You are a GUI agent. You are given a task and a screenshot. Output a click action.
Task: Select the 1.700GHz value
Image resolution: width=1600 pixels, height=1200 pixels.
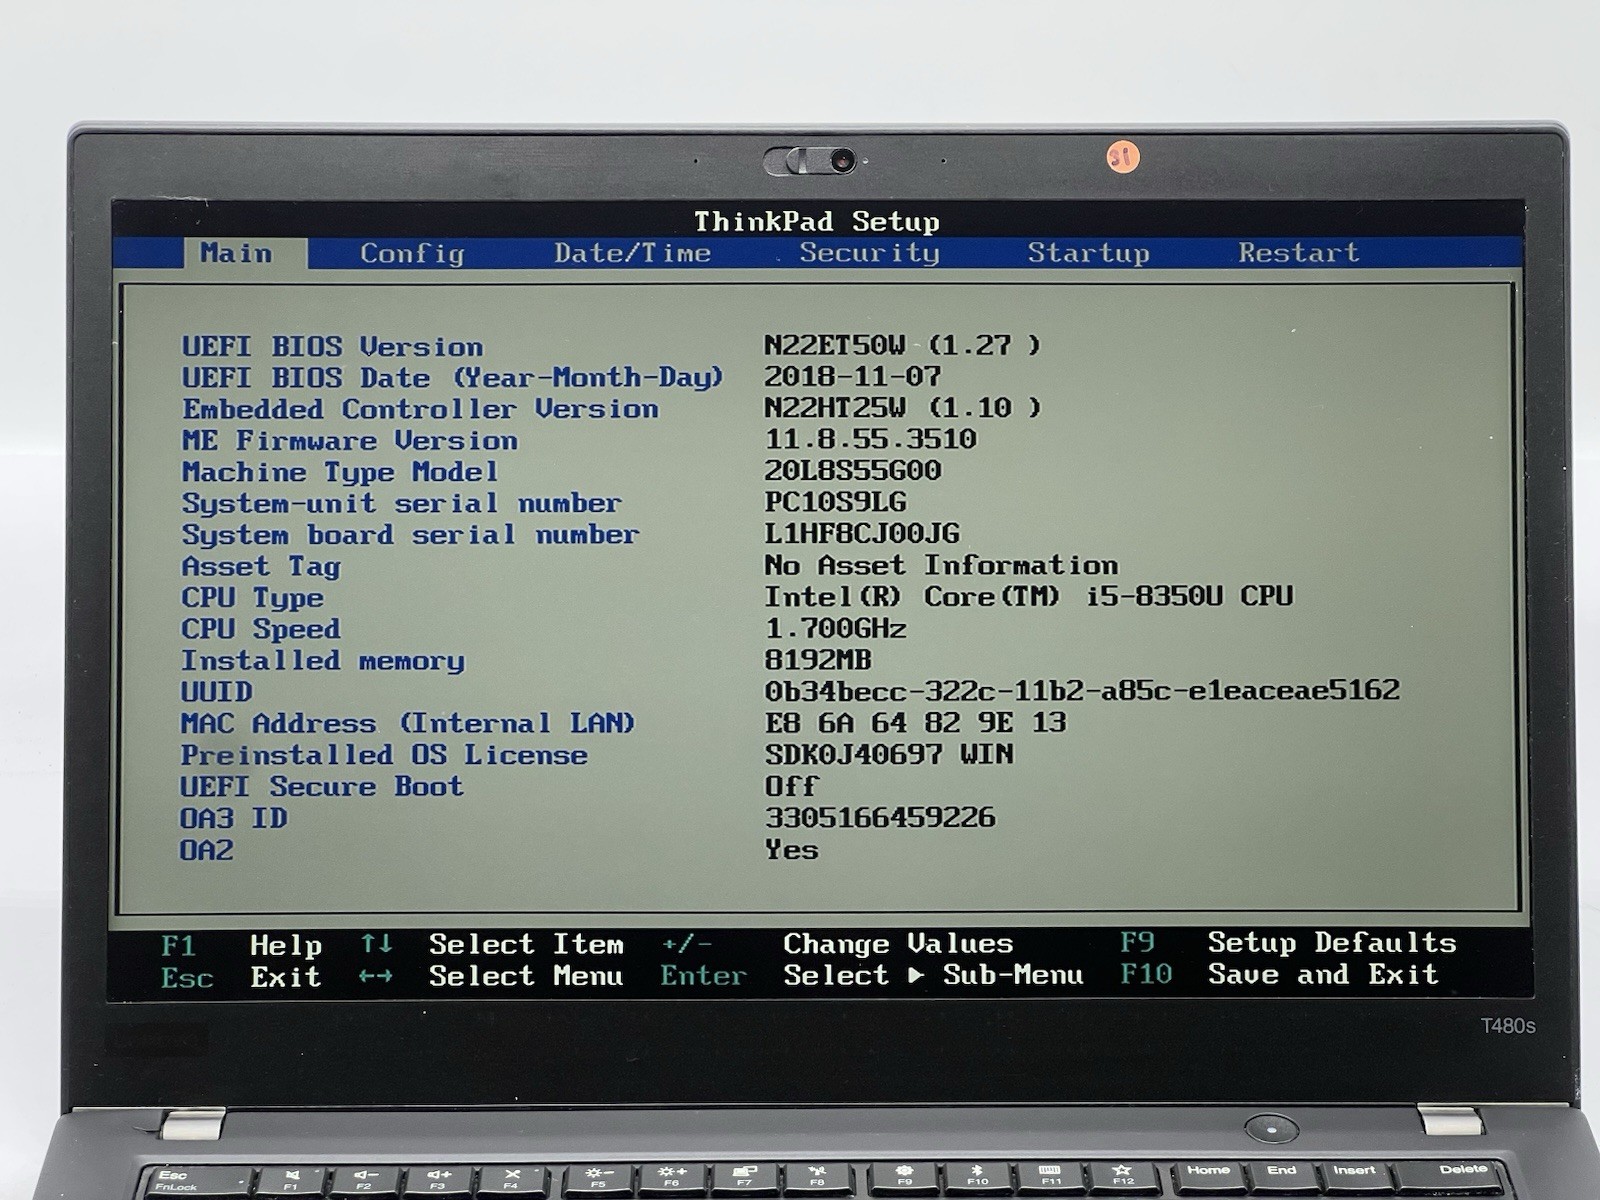point(835,628)
